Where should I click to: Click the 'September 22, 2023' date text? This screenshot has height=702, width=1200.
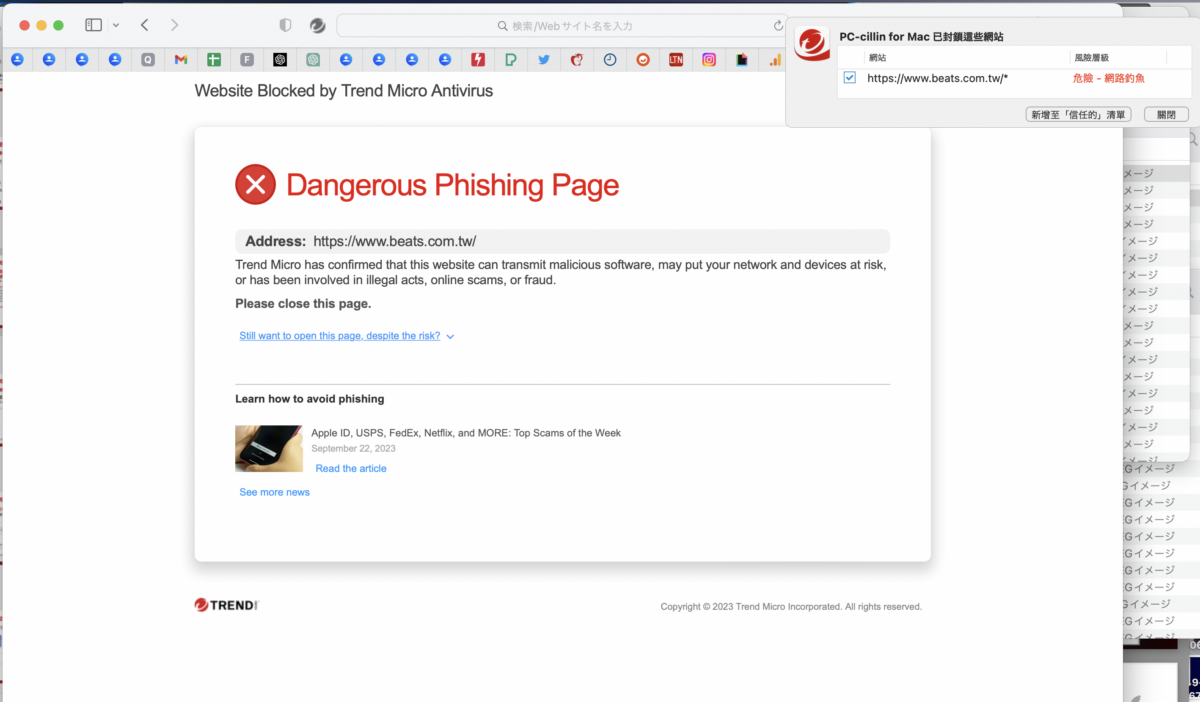pos(354,449)
